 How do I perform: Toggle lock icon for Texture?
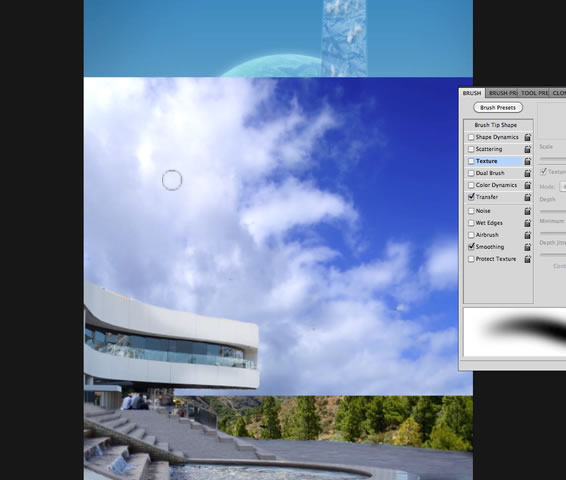point(527,161)
